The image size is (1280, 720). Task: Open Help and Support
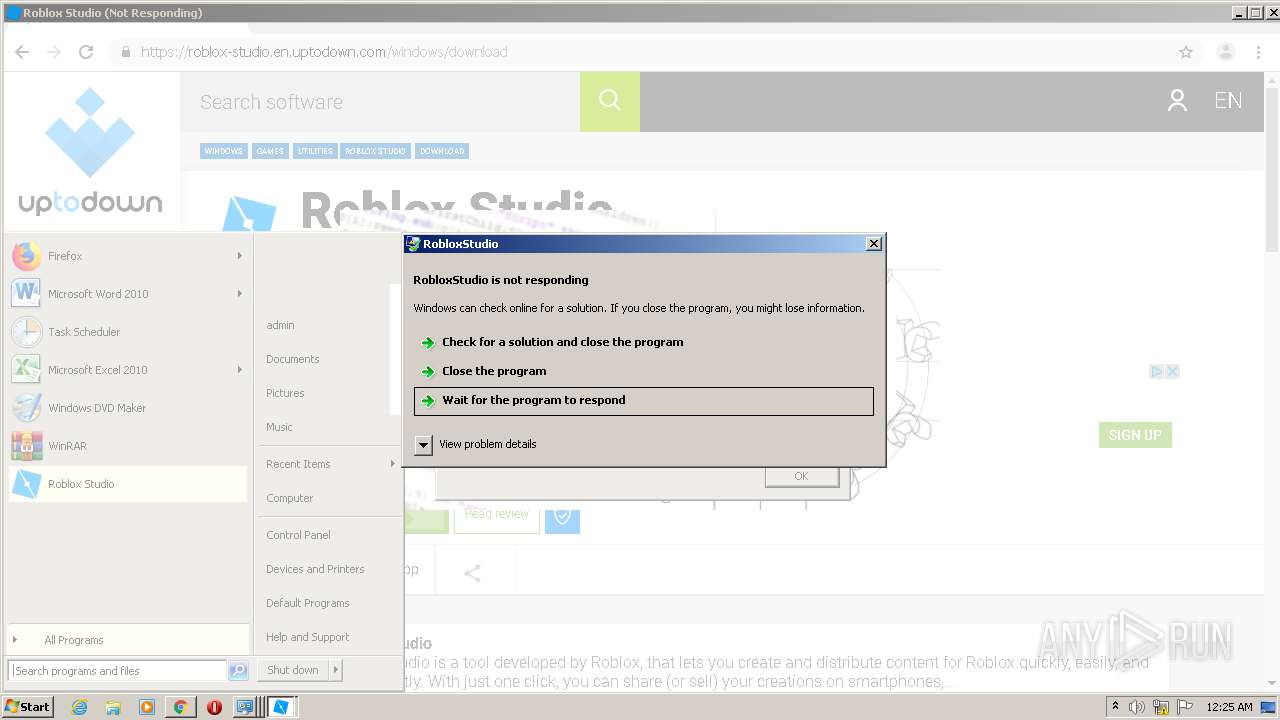[x=308, y=637]
